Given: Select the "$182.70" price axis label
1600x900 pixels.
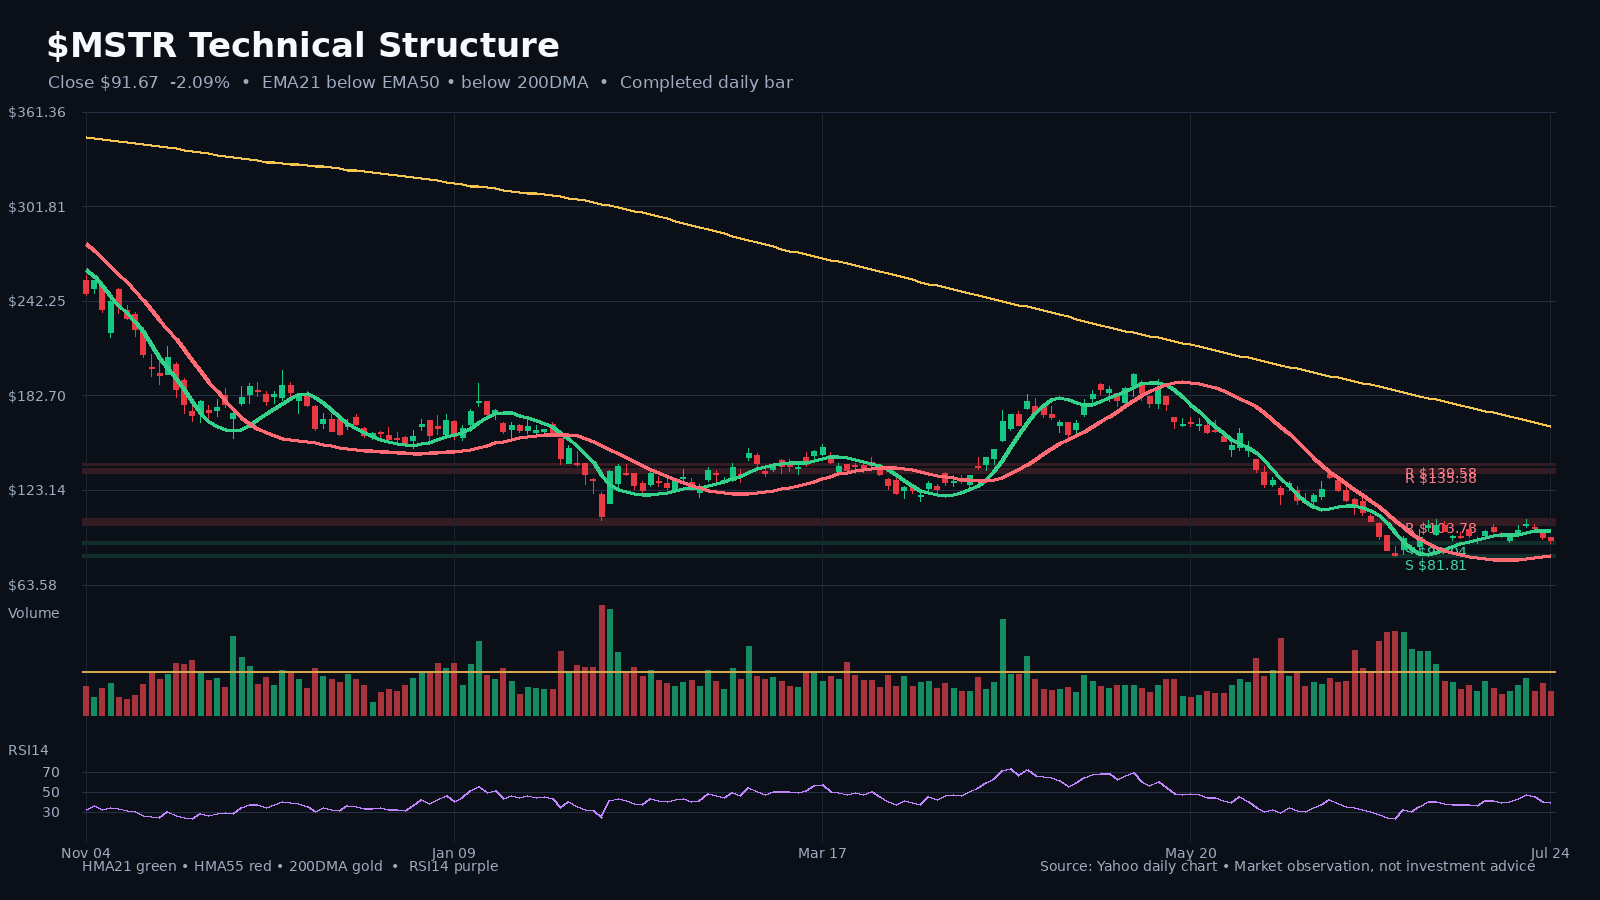Looking at the screenshot, I should click(x=37, y=396).
